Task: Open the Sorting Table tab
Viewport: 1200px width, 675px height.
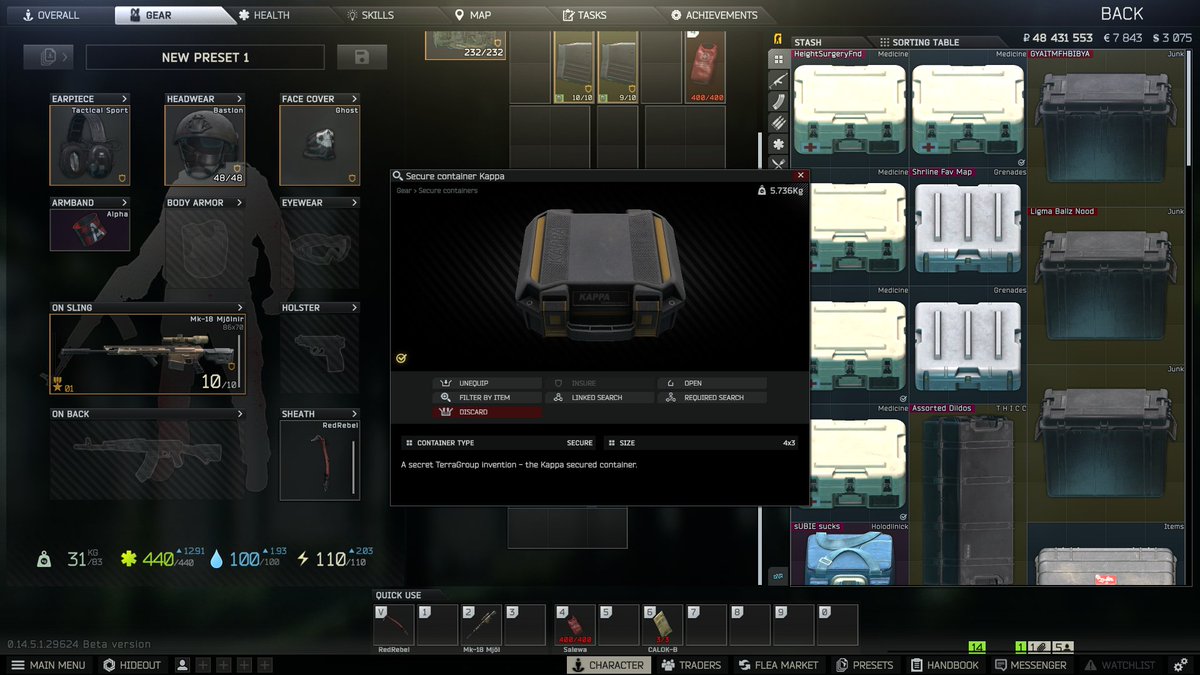Action: click(919, 42)
